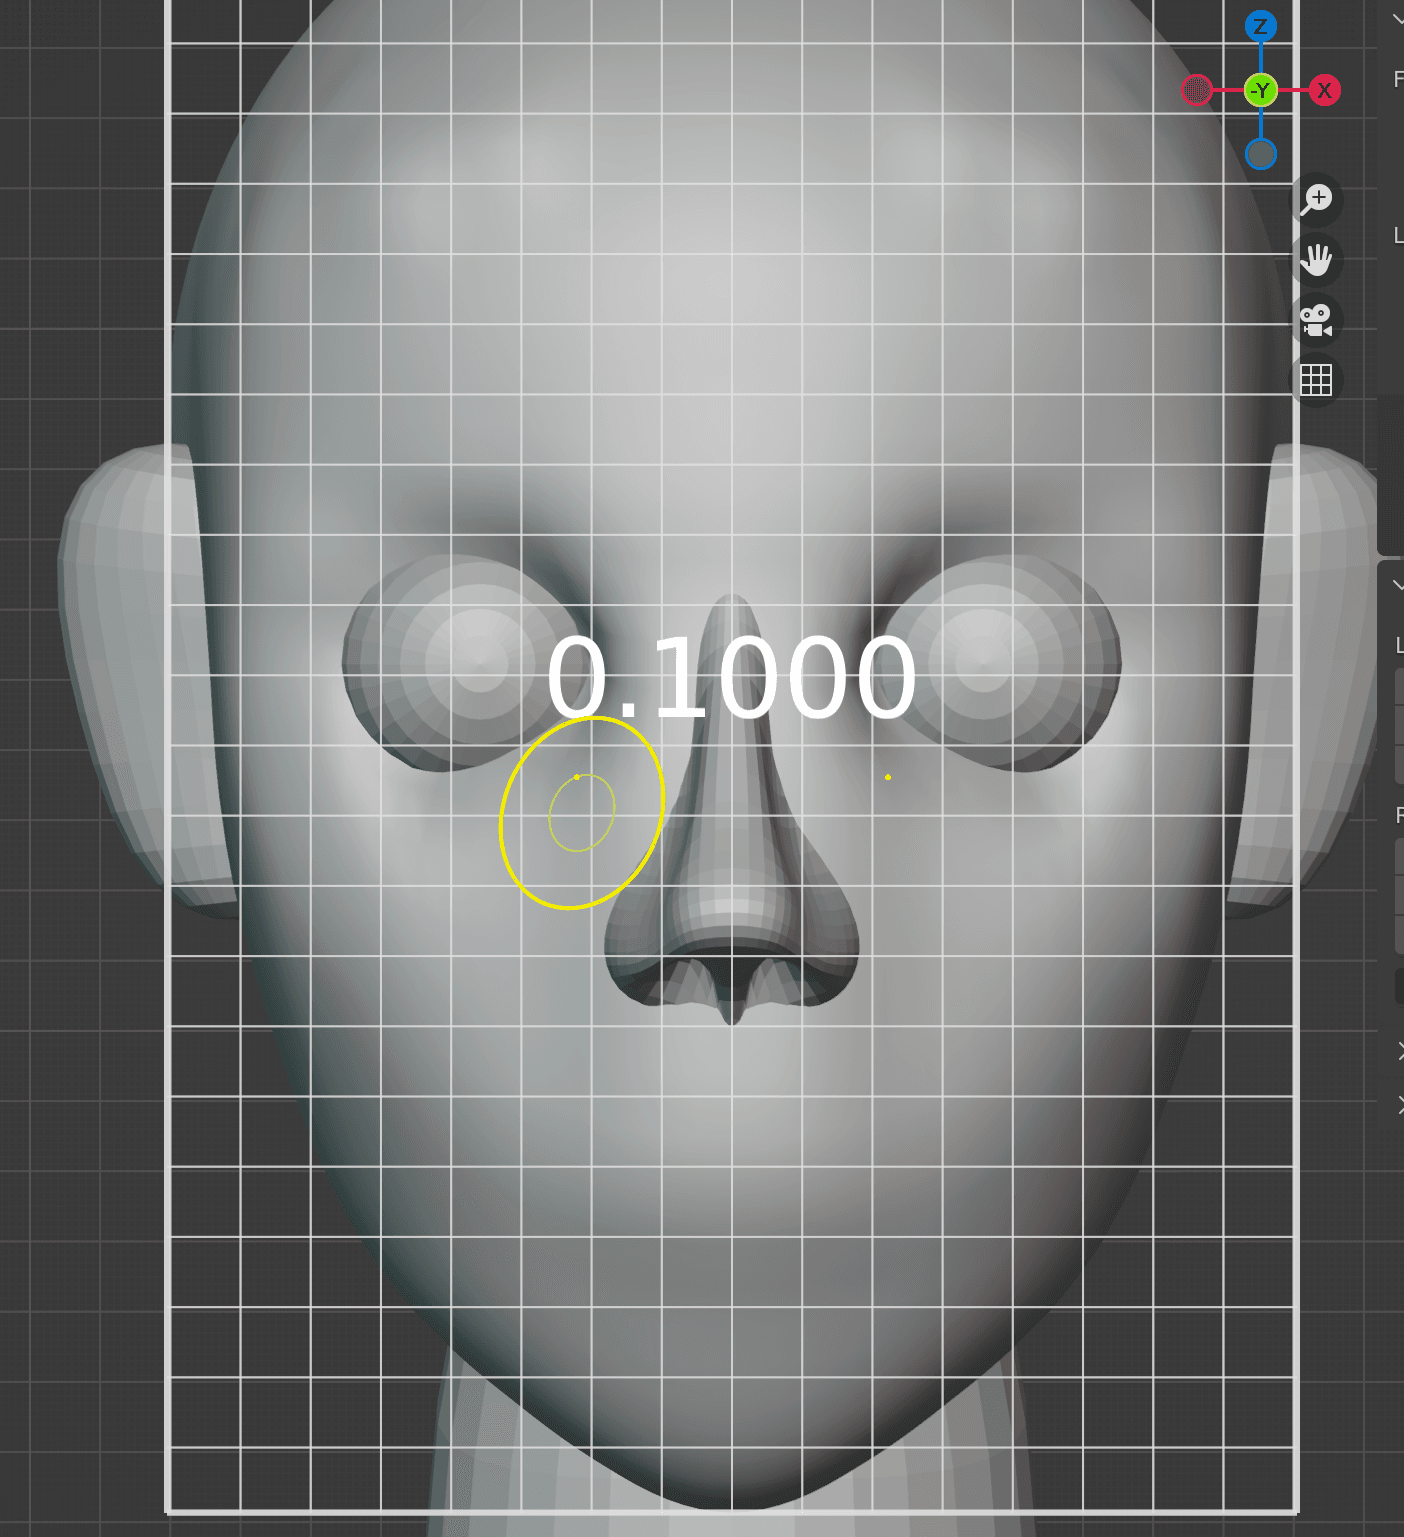Toggle the camera view icon
Screen dimensions: 1404x1537
pos(1316,321)
